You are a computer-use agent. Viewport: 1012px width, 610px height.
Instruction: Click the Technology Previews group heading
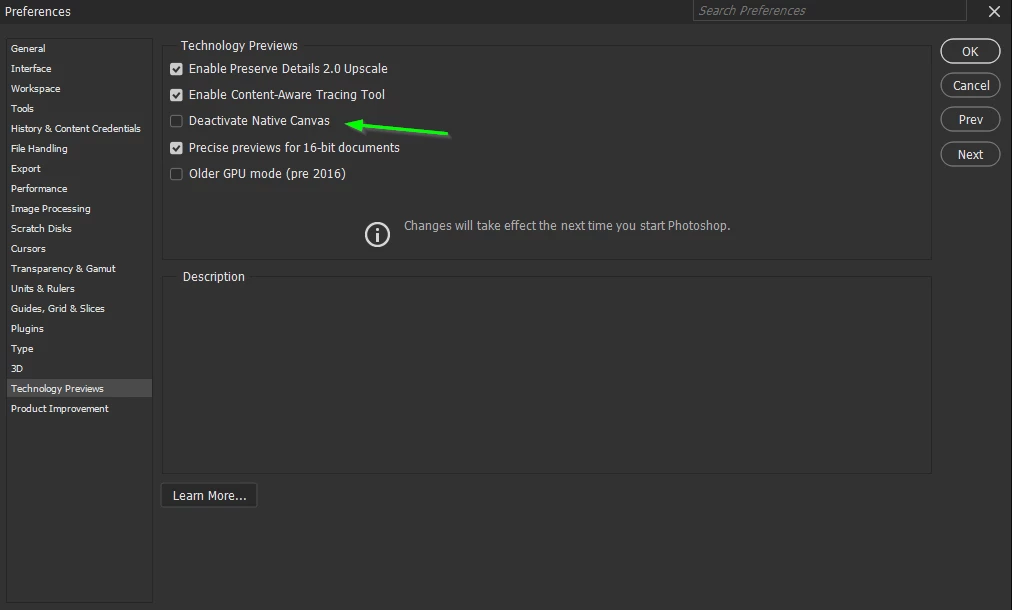point(239,46)
